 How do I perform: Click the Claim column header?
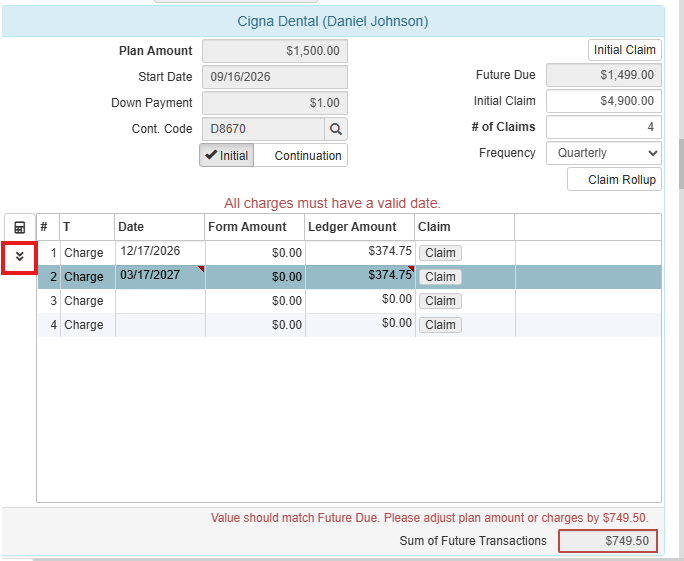(x=465, y=227)
